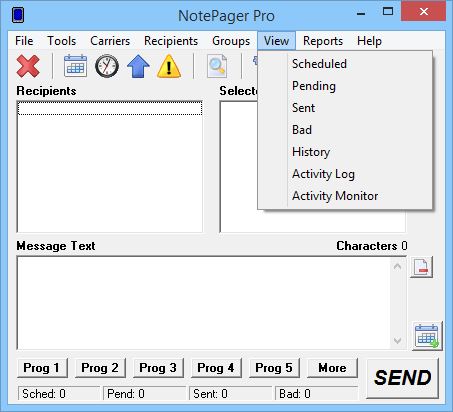Click the clear message document icon

tap(421, 267)
